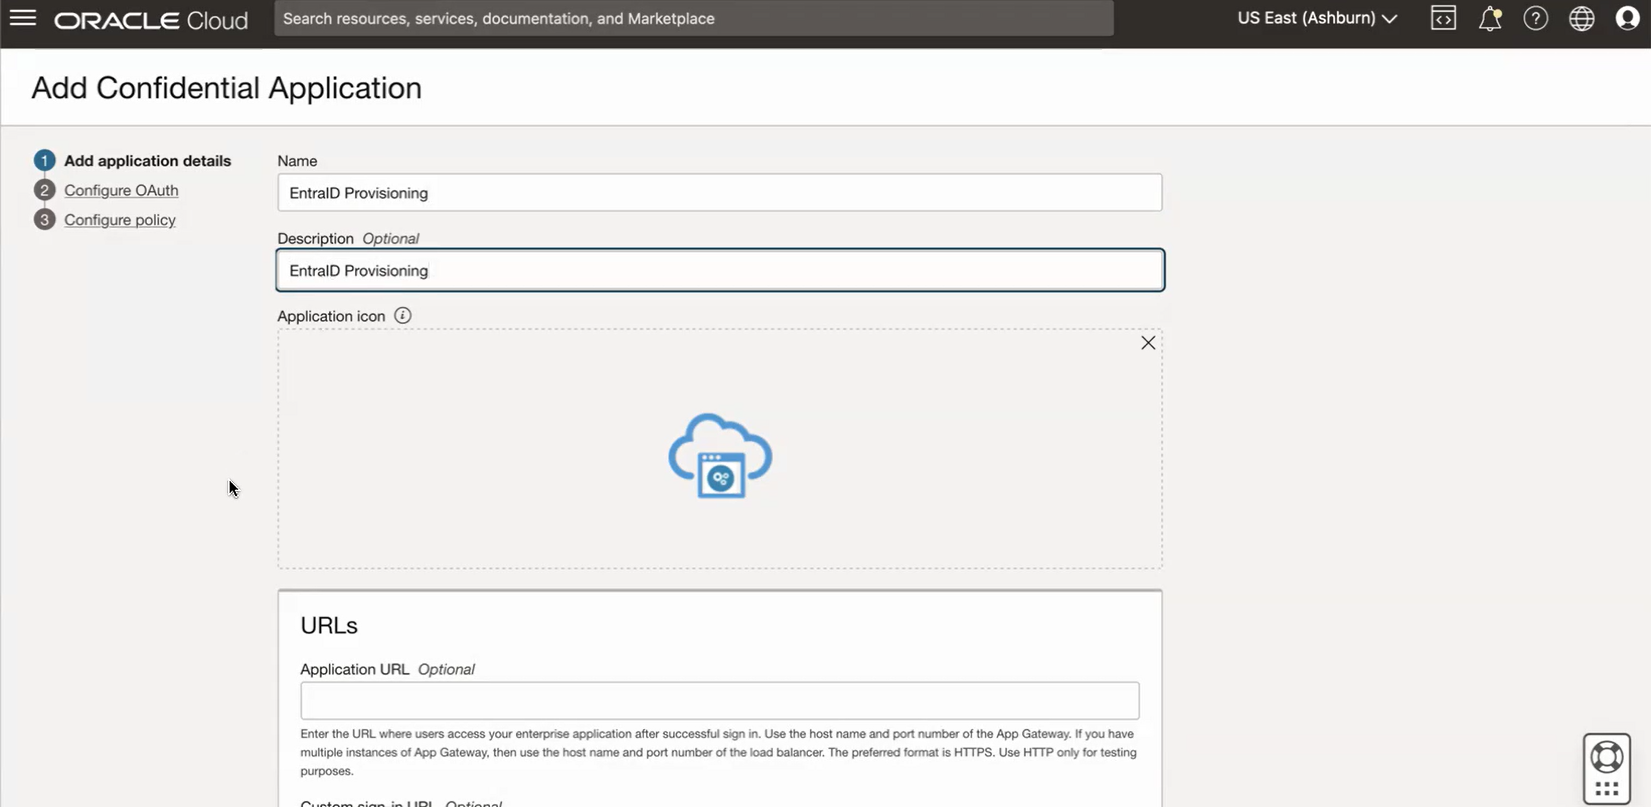1651x807 pixels.
Task: Click into the Description input field
Action: [720, 270]
